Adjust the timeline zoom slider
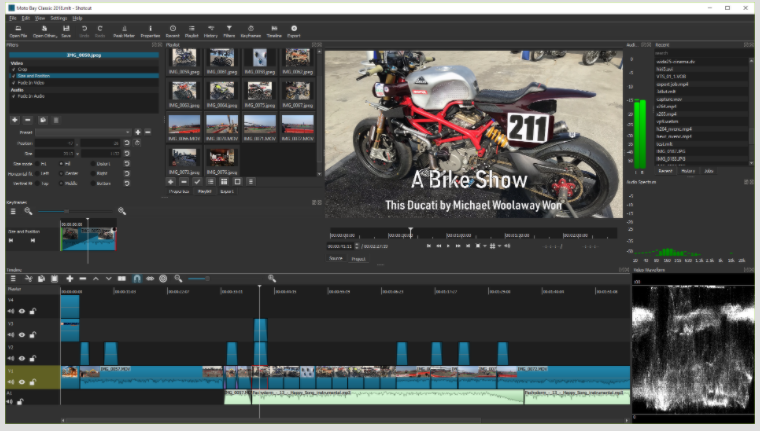The width and height of the screenshot is (760, 431). tap(199, 279)
